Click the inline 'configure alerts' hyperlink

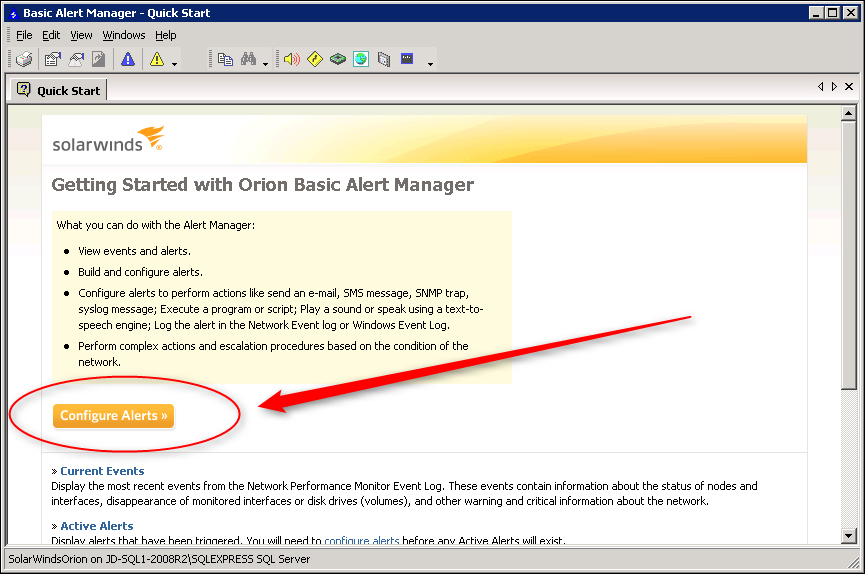pos(361,540)
